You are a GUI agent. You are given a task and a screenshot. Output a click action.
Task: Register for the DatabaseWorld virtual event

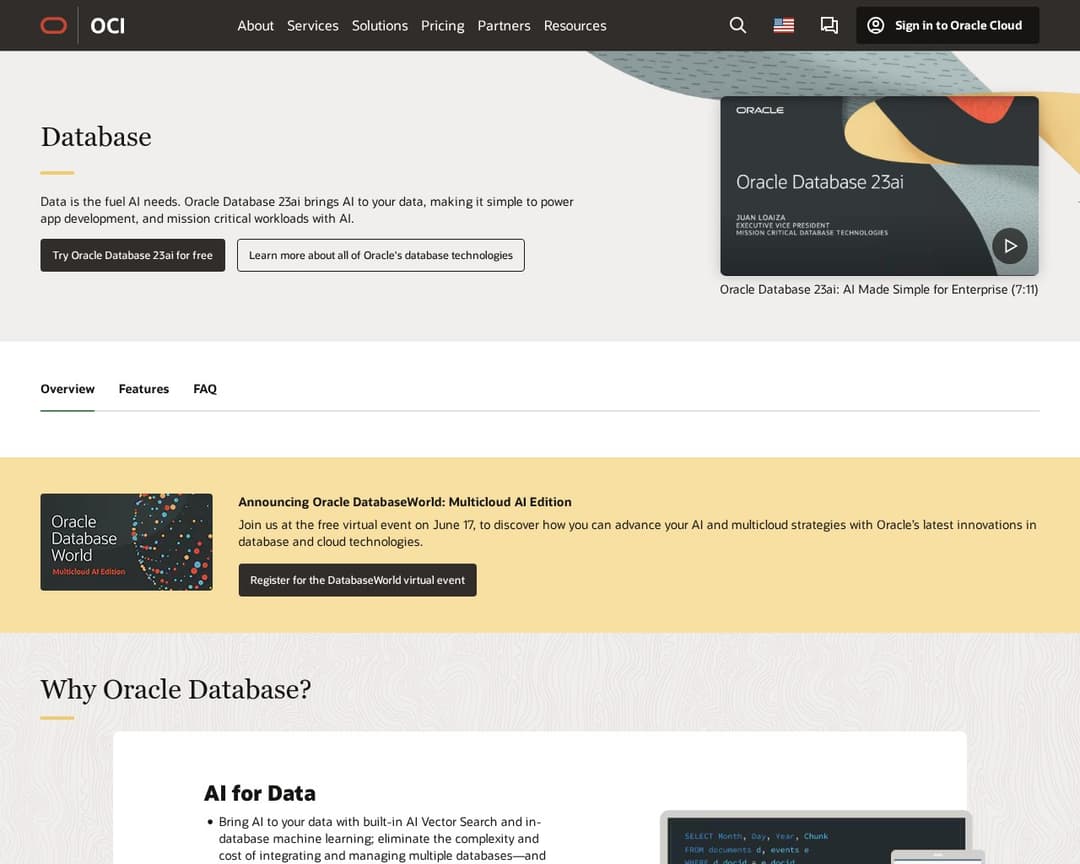tap(357, 580)
